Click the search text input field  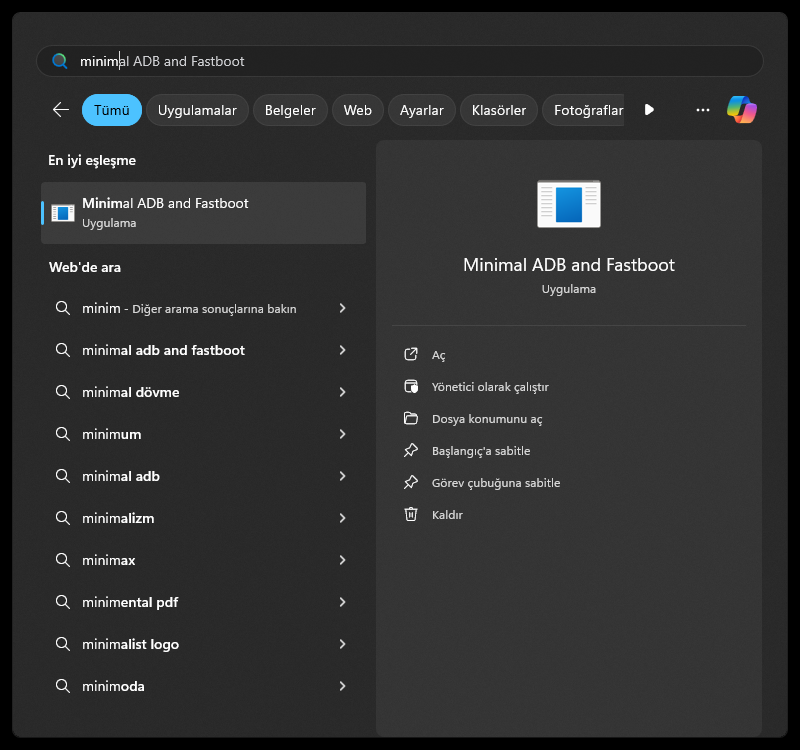[x=400, y=61]
